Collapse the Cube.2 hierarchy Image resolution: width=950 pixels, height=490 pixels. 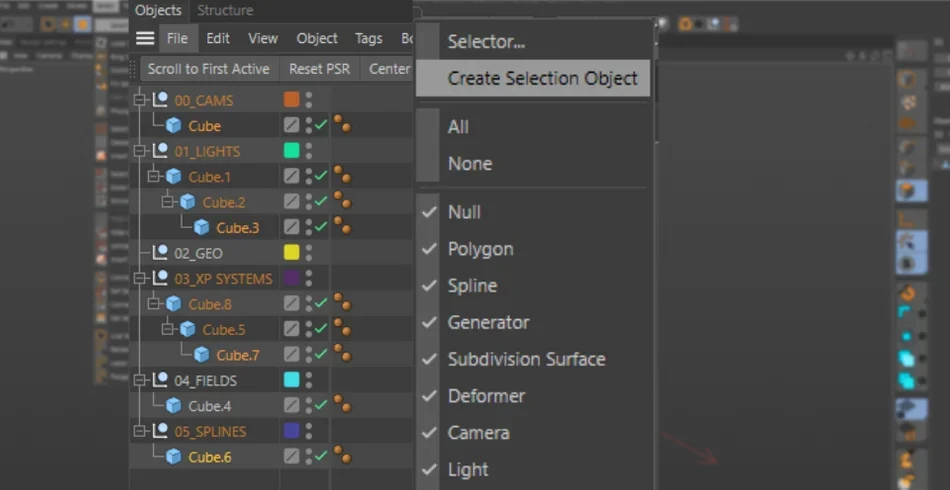pyautogui.click(x=168, y=202)
